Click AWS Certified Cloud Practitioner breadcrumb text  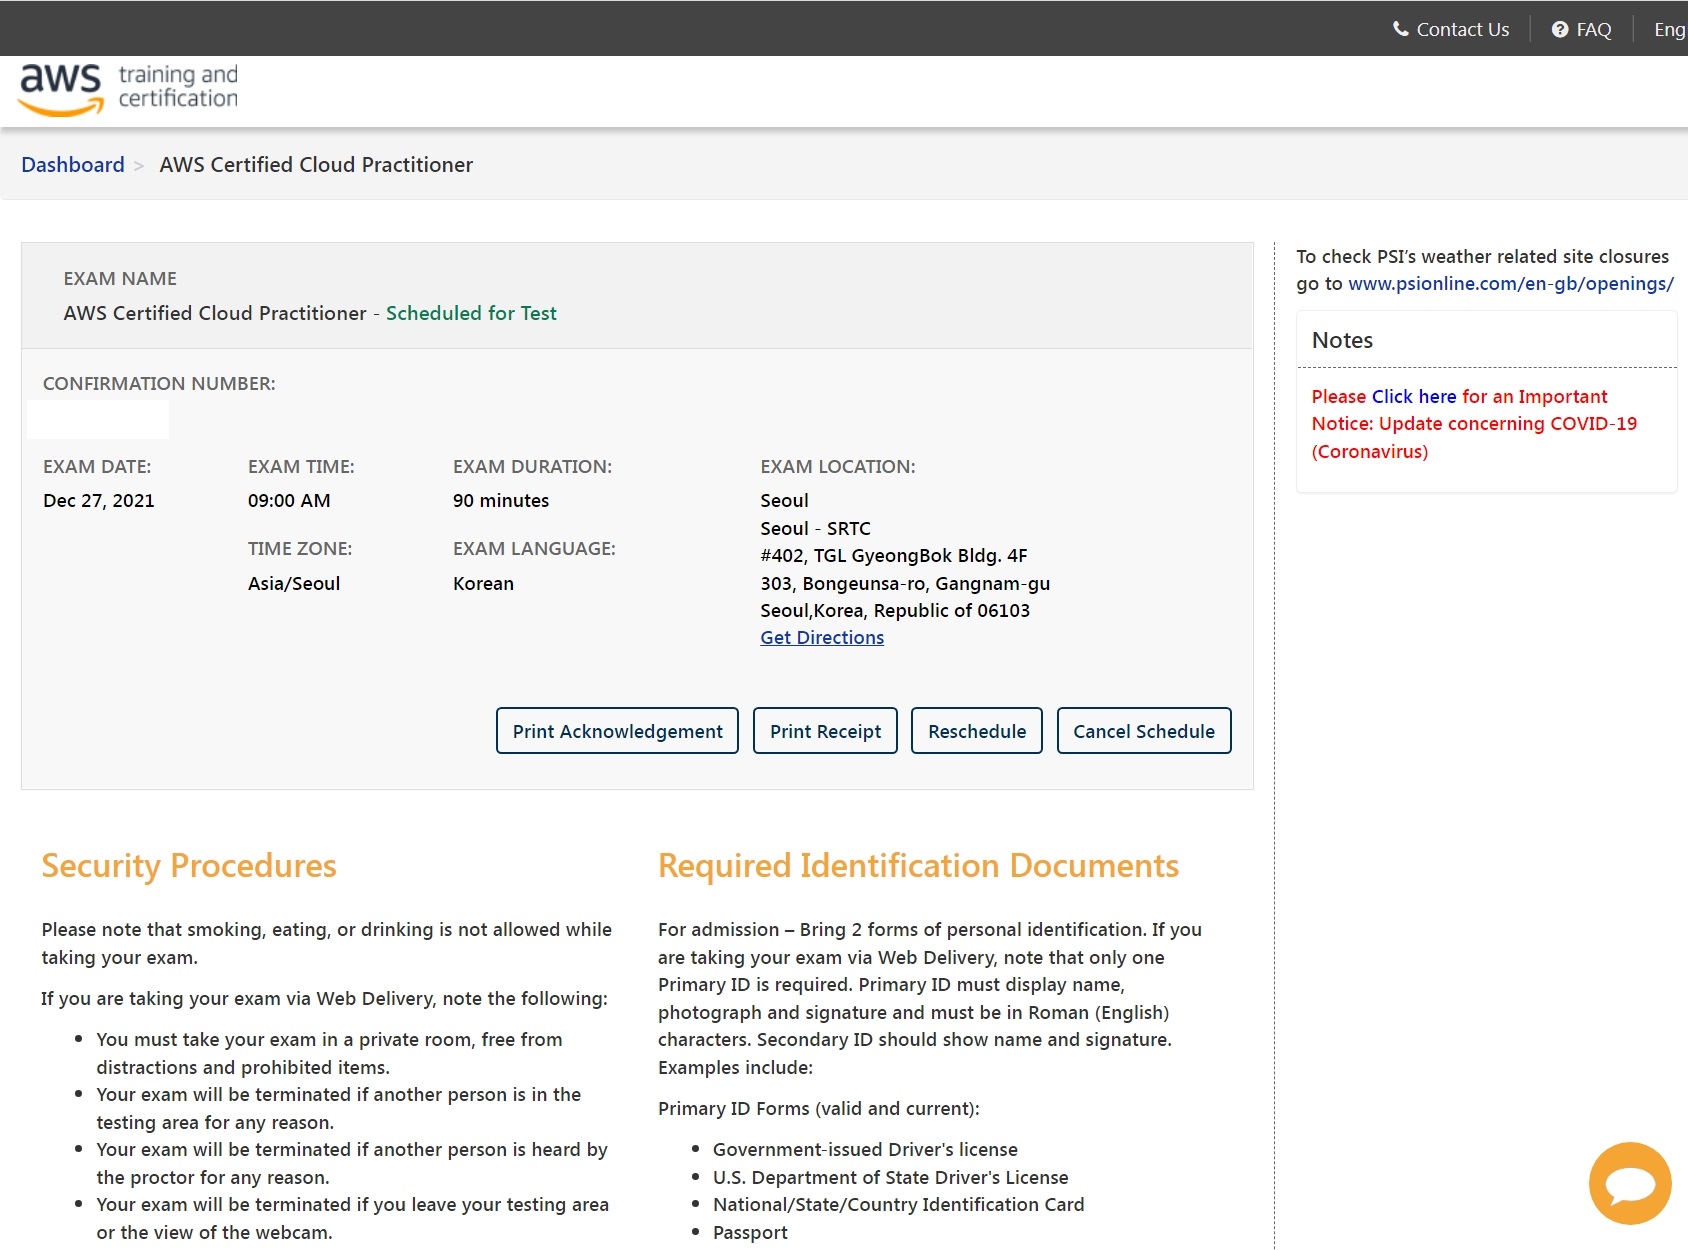click(316, 165)
